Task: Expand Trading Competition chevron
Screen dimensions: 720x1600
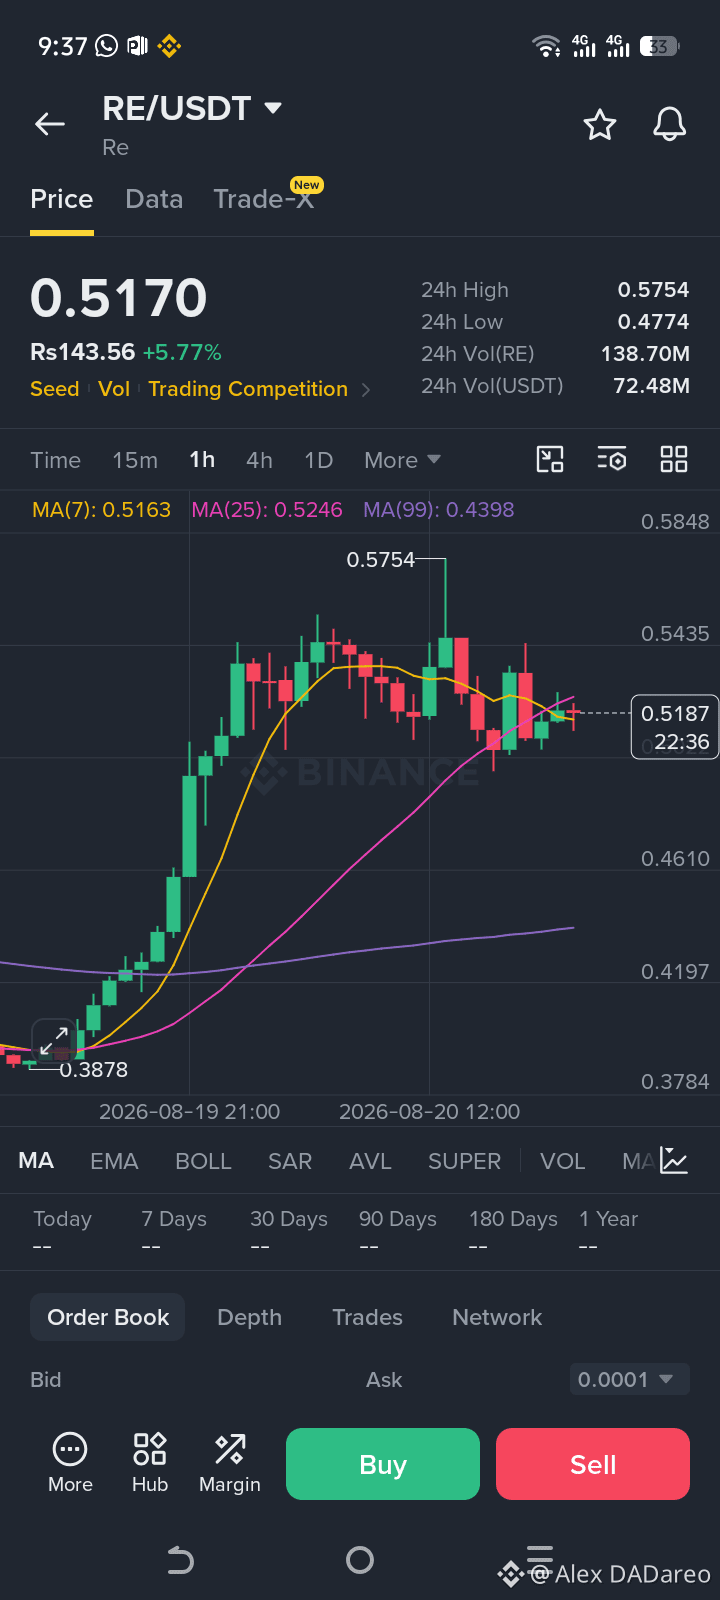Action: pyautogui.click(x=366, y=390)
